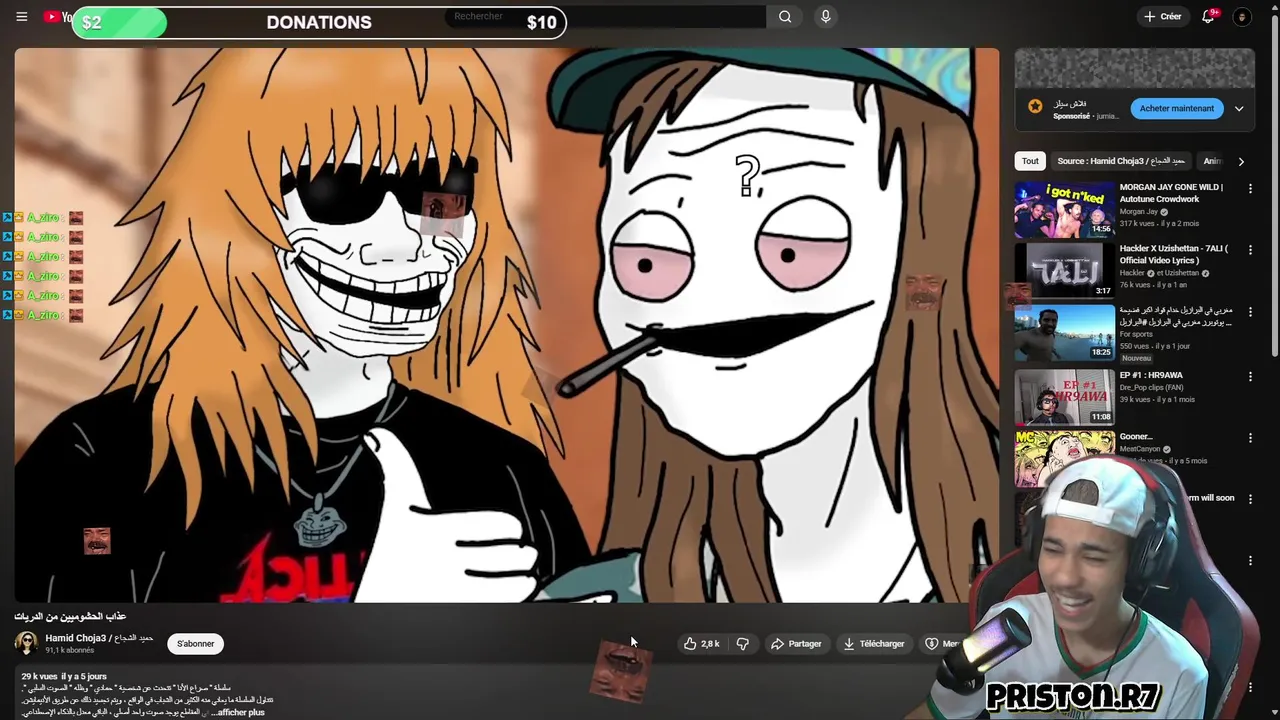This screenshot has width=1280, height=720.
Task: Click the Partager share button
Action: pos(796,644)
